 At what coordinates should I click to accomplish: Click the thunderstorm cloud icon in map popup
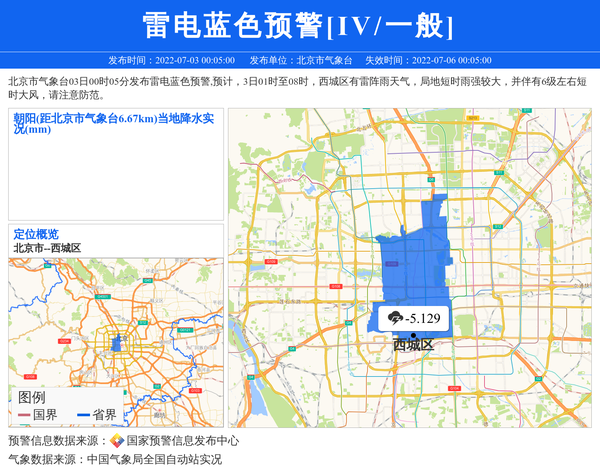tap(395, 319)
